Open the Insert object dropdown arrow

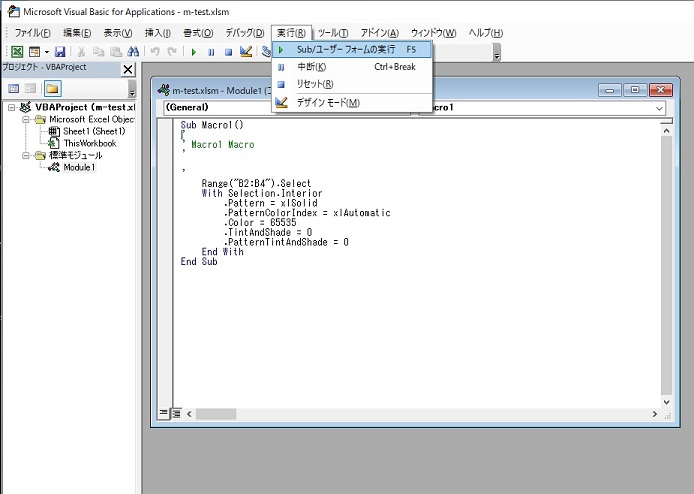[x=46, y=52]
